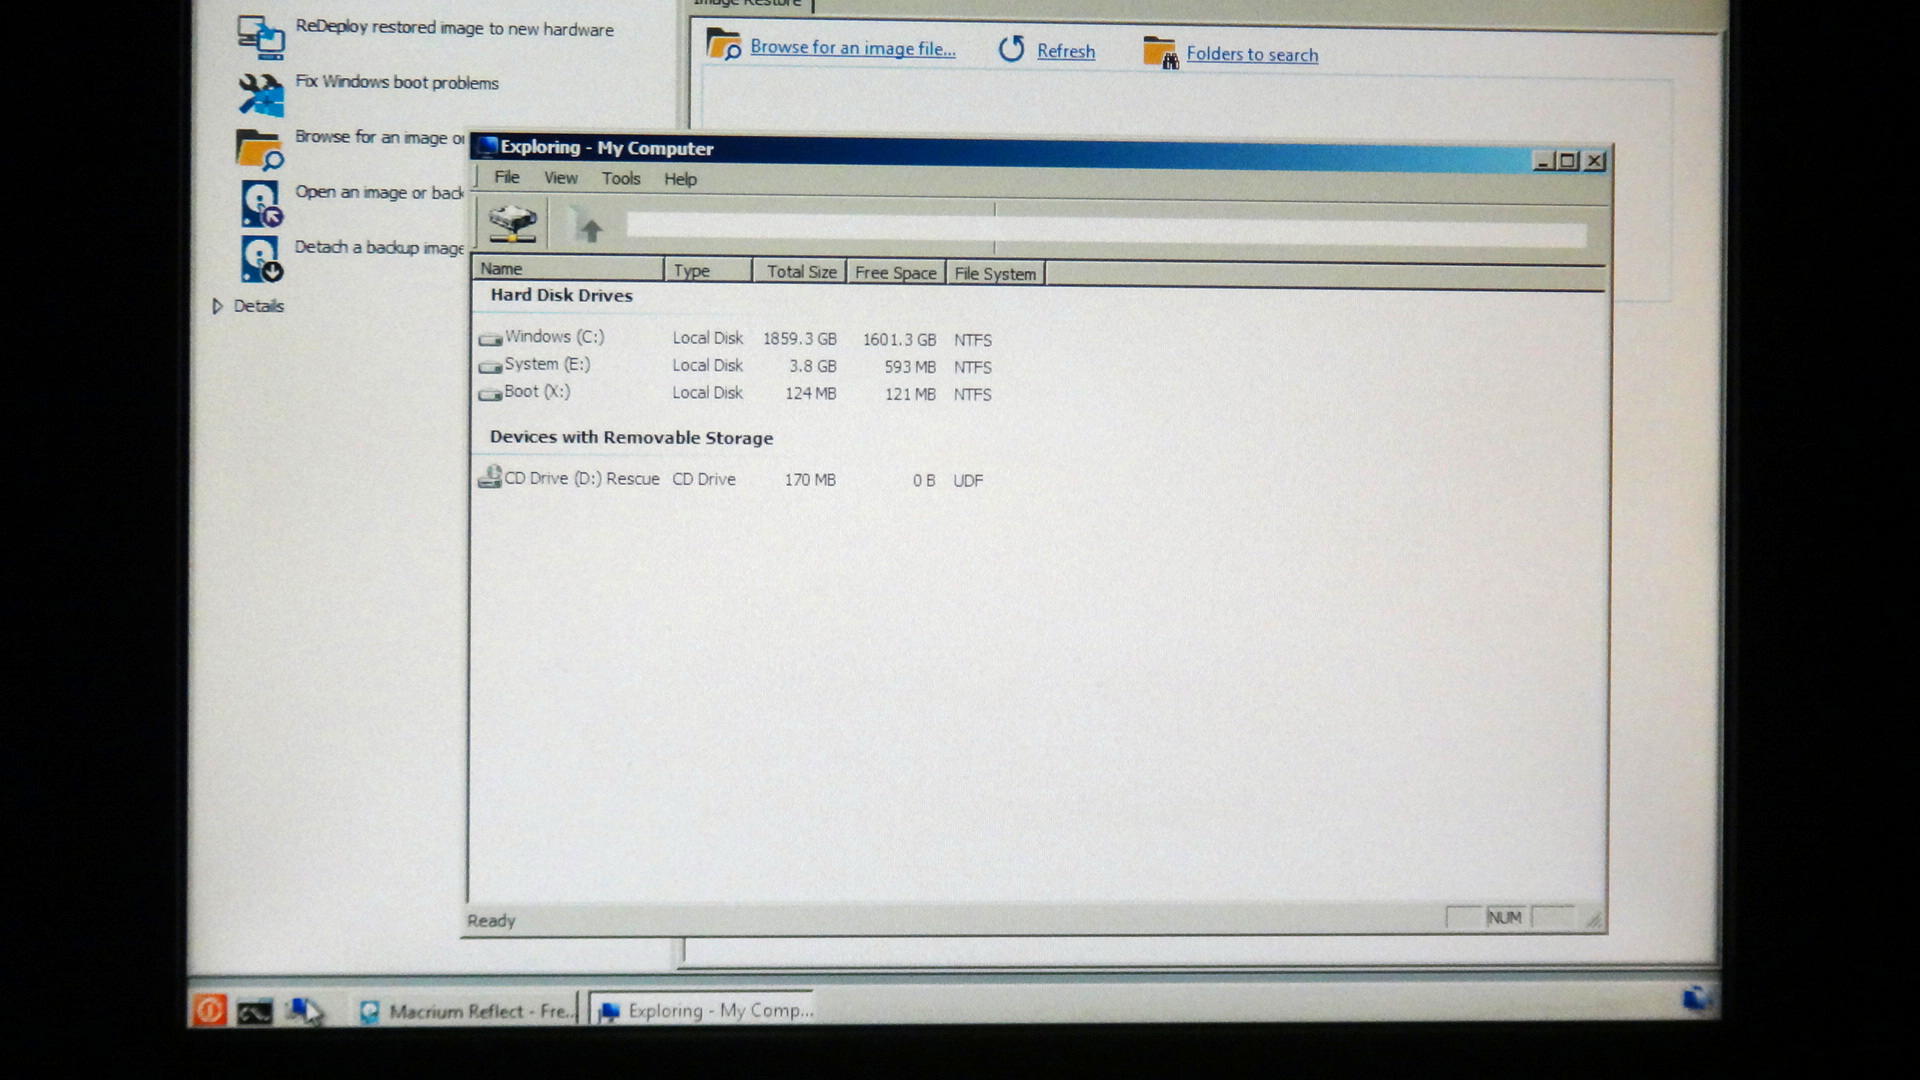Click the Refresh link
This screenshot has width=1920, height=1080.
[1065, 51]
